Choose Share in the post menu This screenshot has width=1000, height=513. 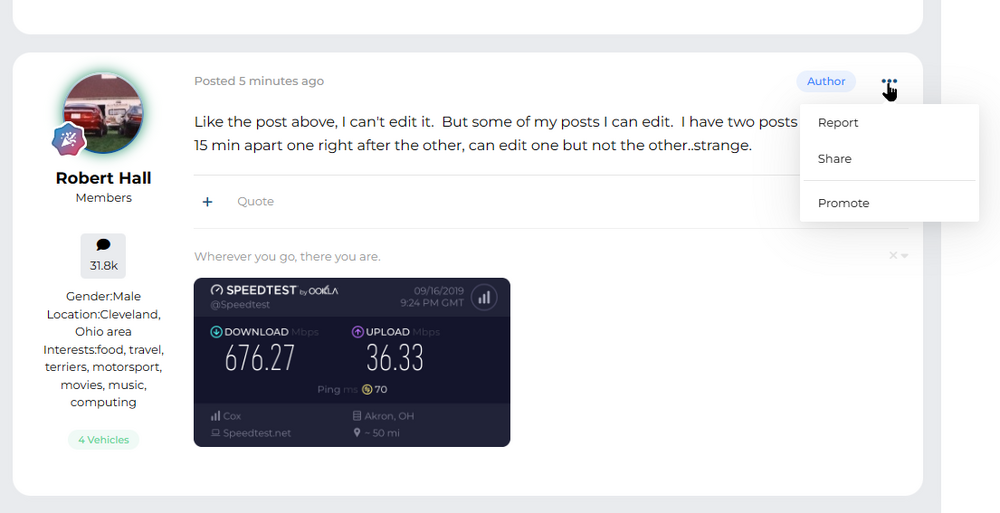point(835,159)
